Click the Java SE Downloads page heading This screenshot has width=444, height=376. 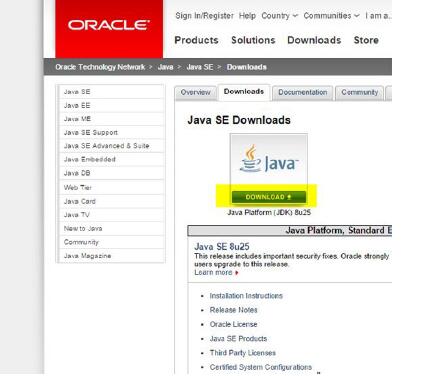pos(239,120)
